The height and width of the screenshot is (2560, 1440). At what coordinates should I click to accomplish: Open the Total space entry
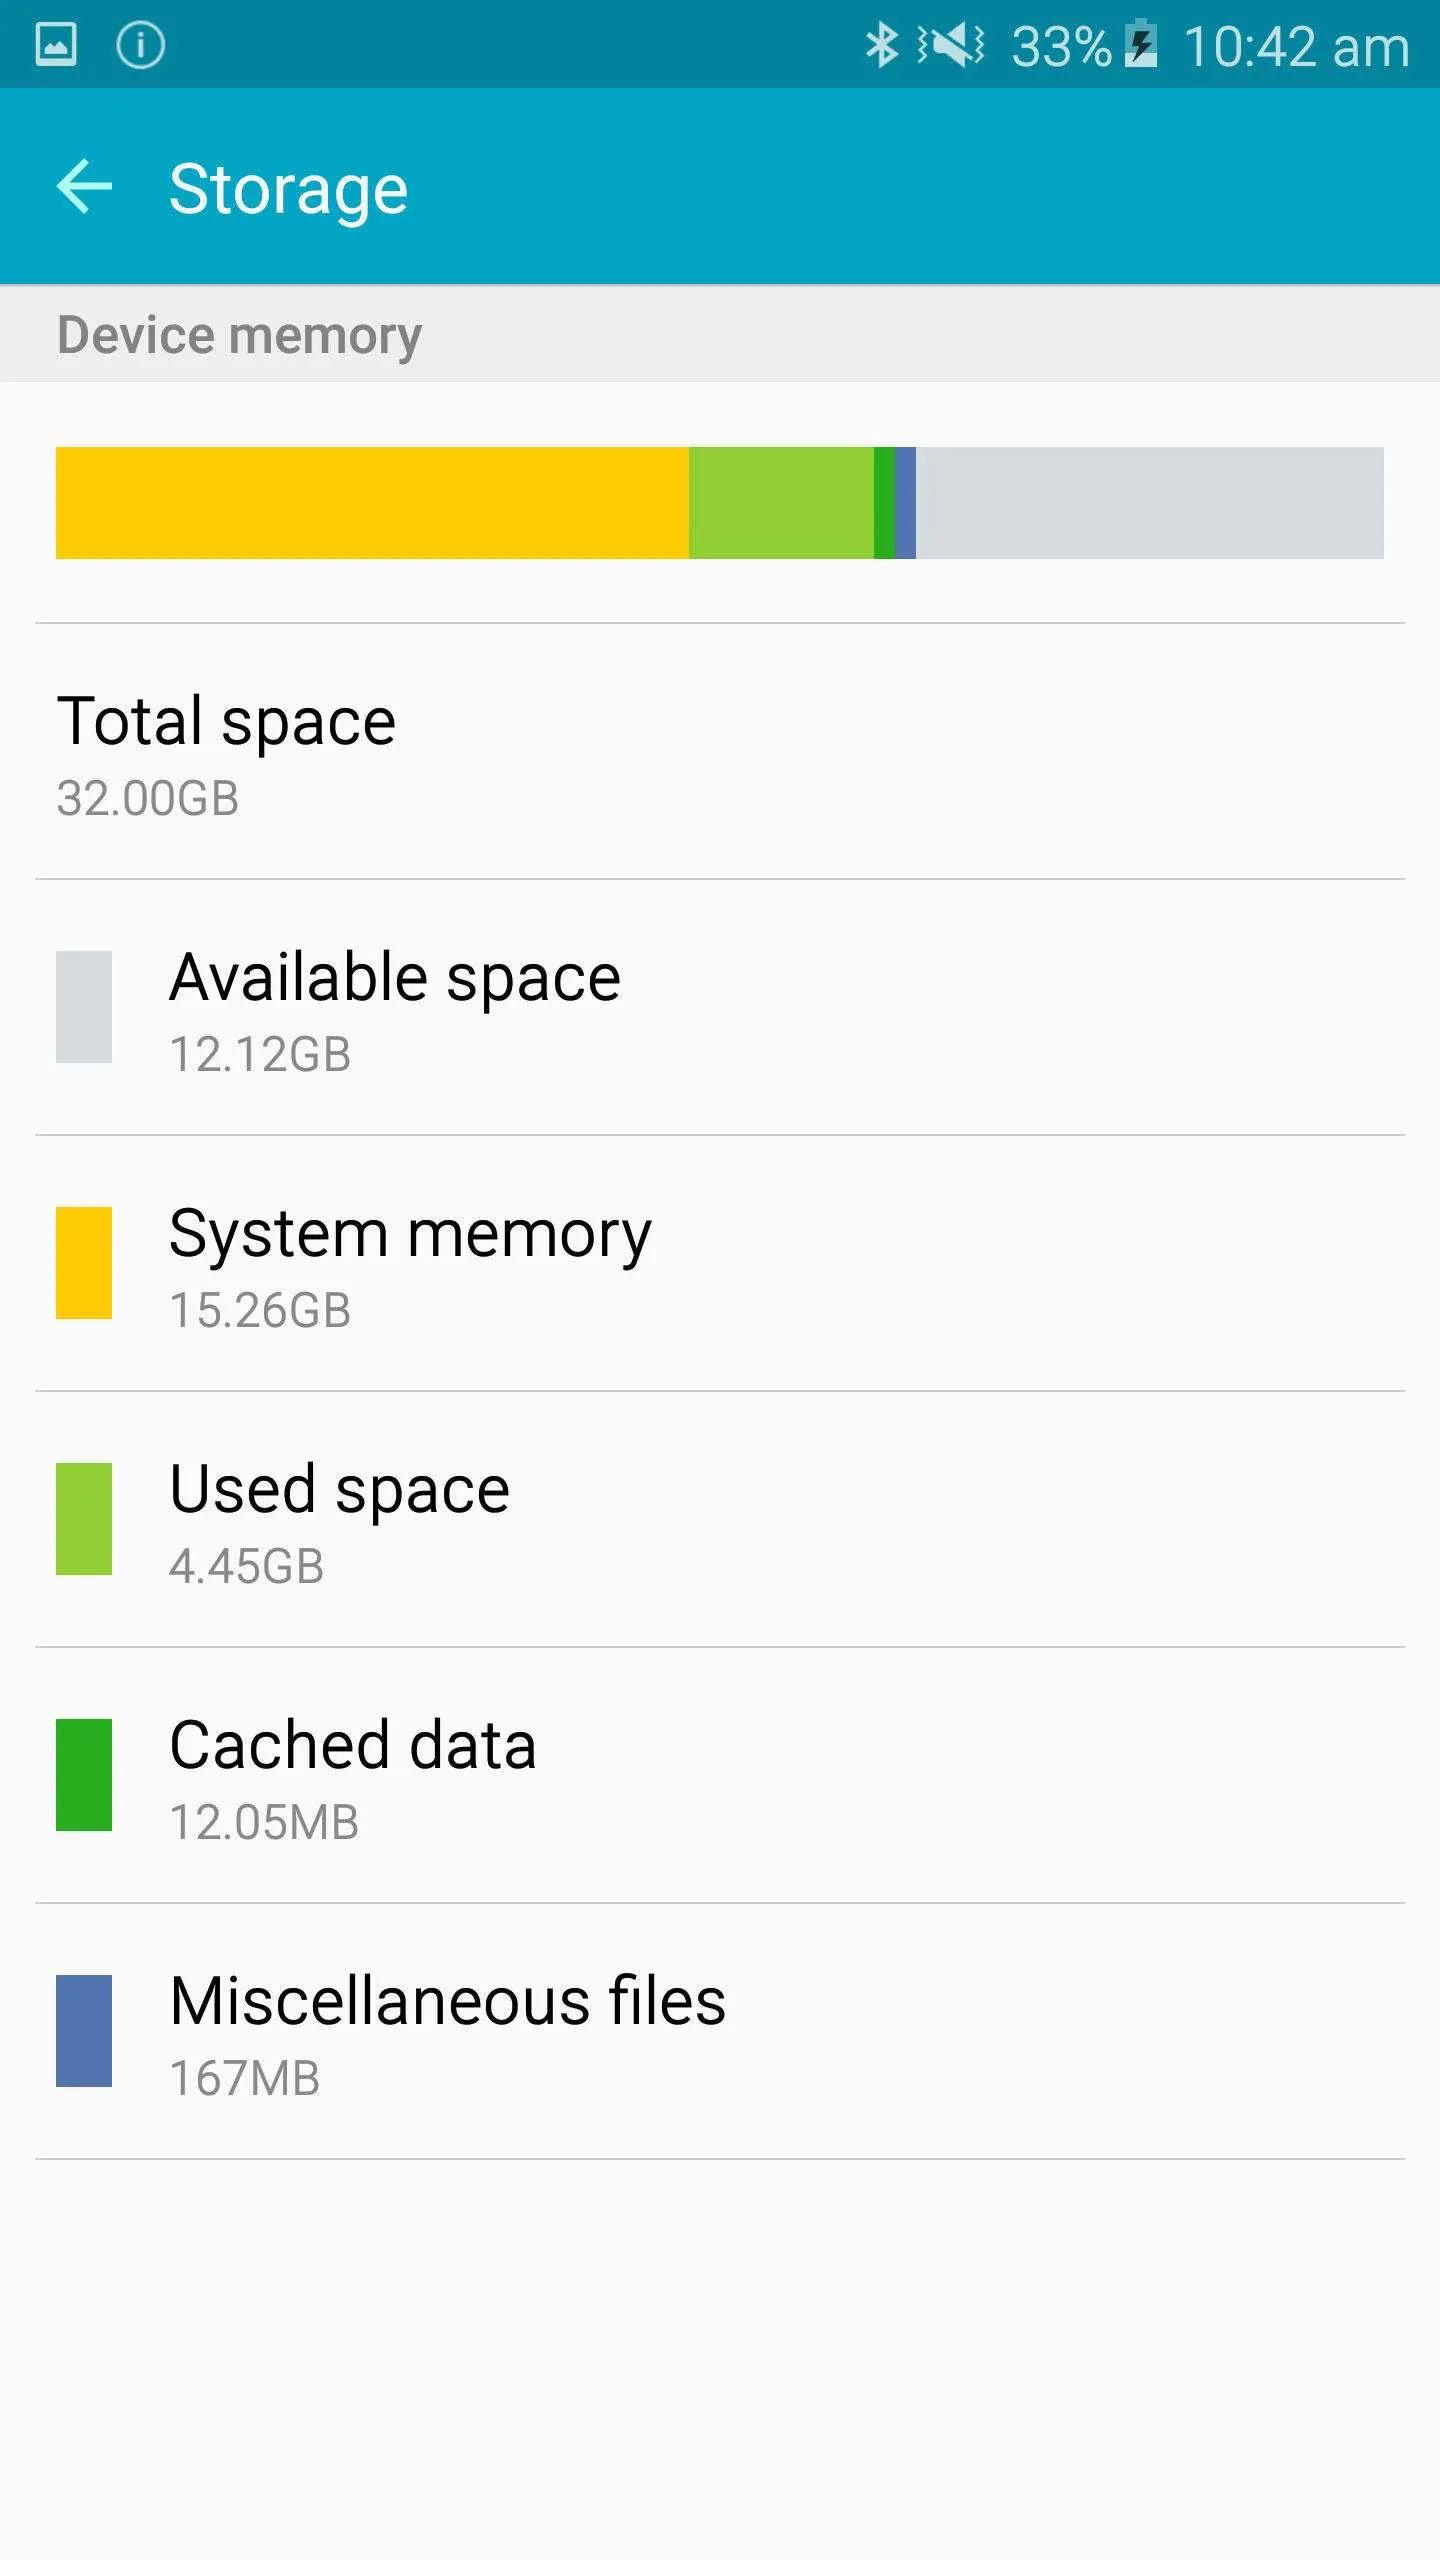(x=720, y=752)
